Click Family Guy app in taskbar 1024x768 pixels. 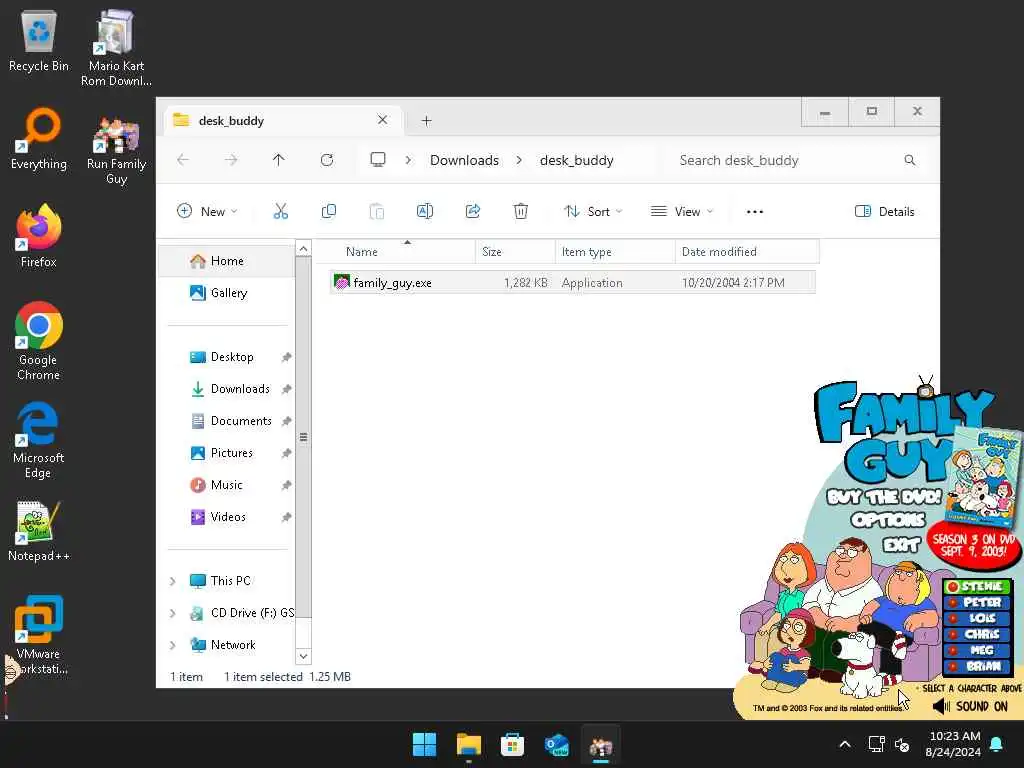pos(601,744)
